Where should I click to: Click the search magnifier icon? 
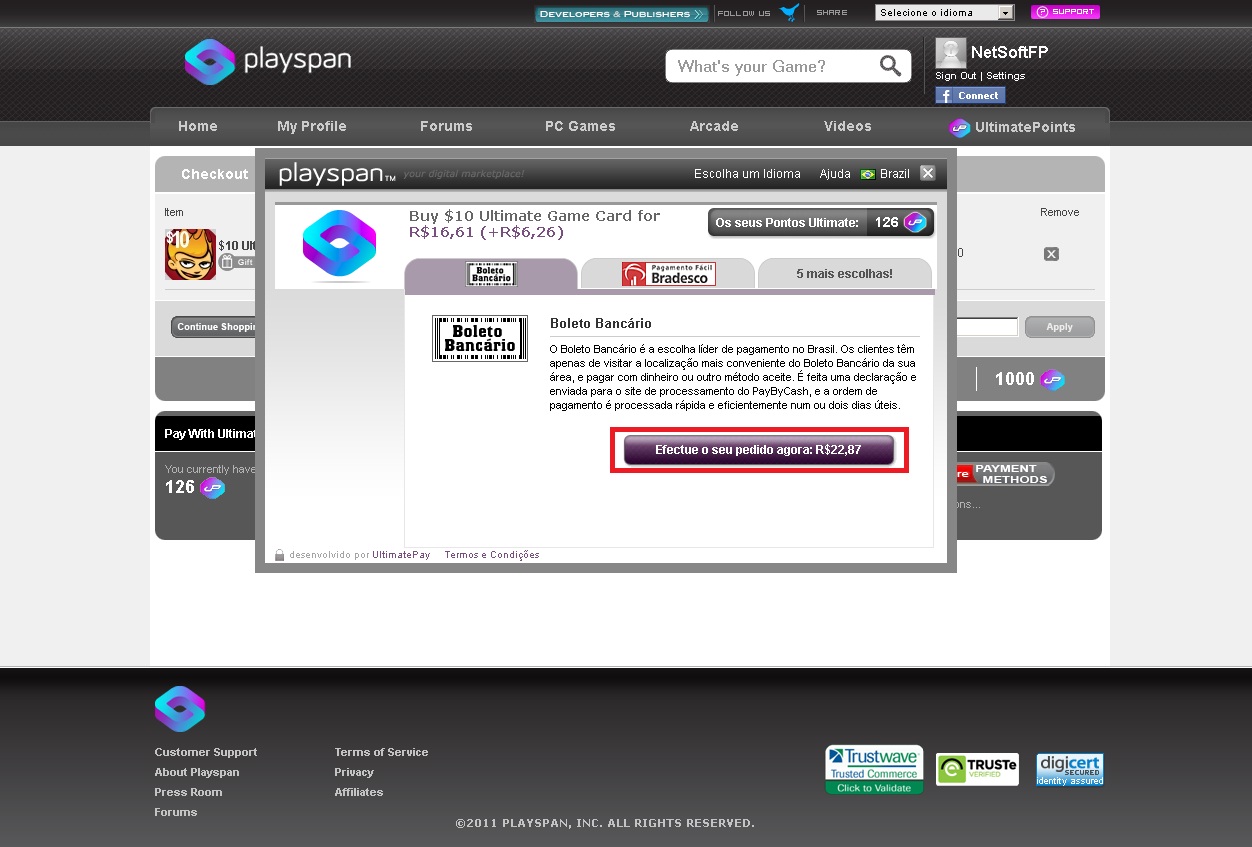coord(890,66)
